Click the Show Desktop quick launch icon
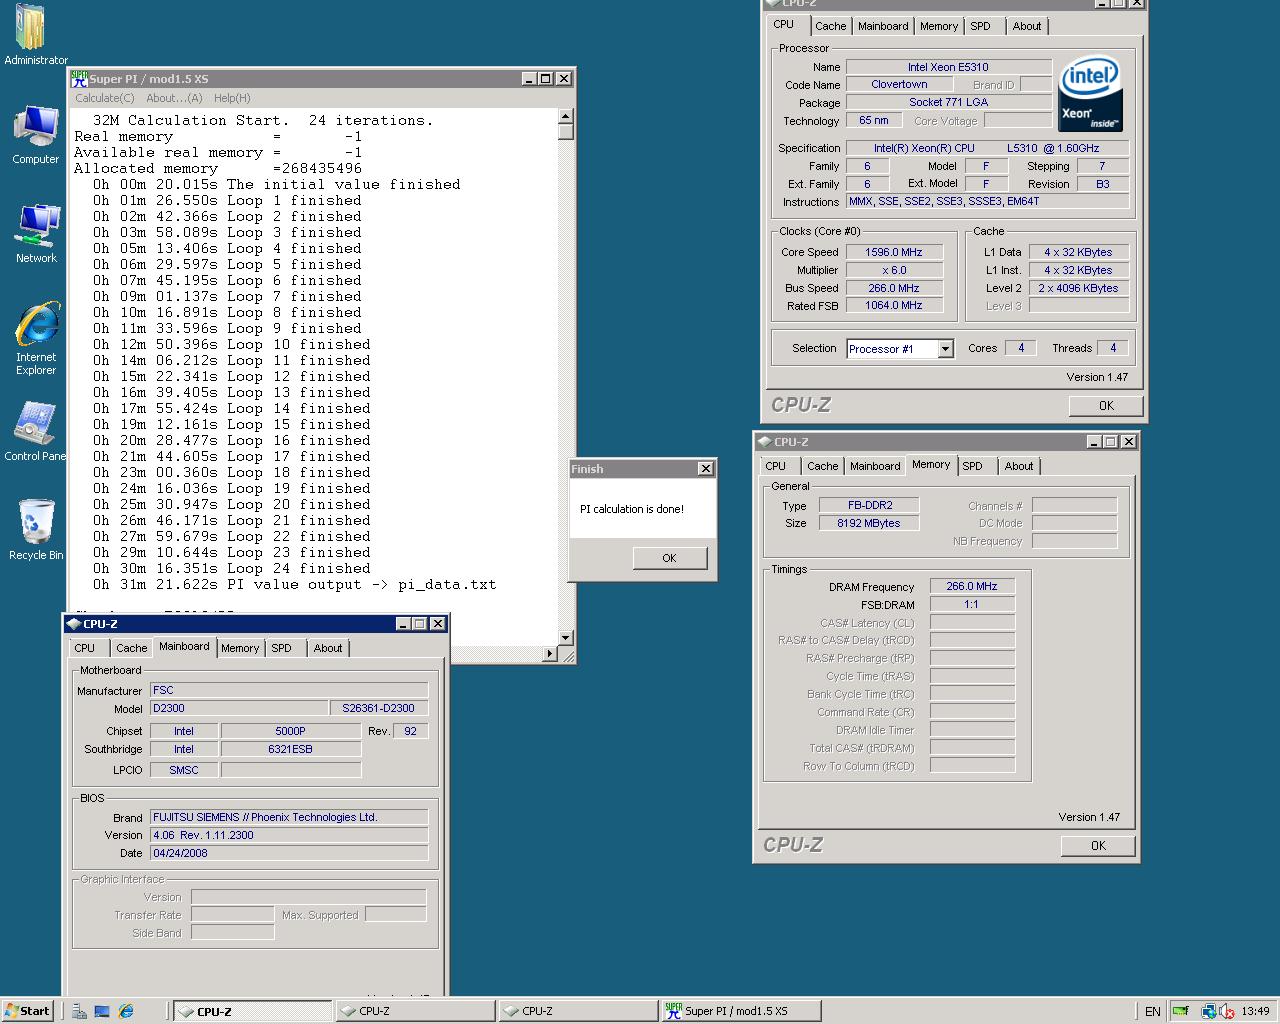Screen dimensions: 1280x1024 [102, 1011]
